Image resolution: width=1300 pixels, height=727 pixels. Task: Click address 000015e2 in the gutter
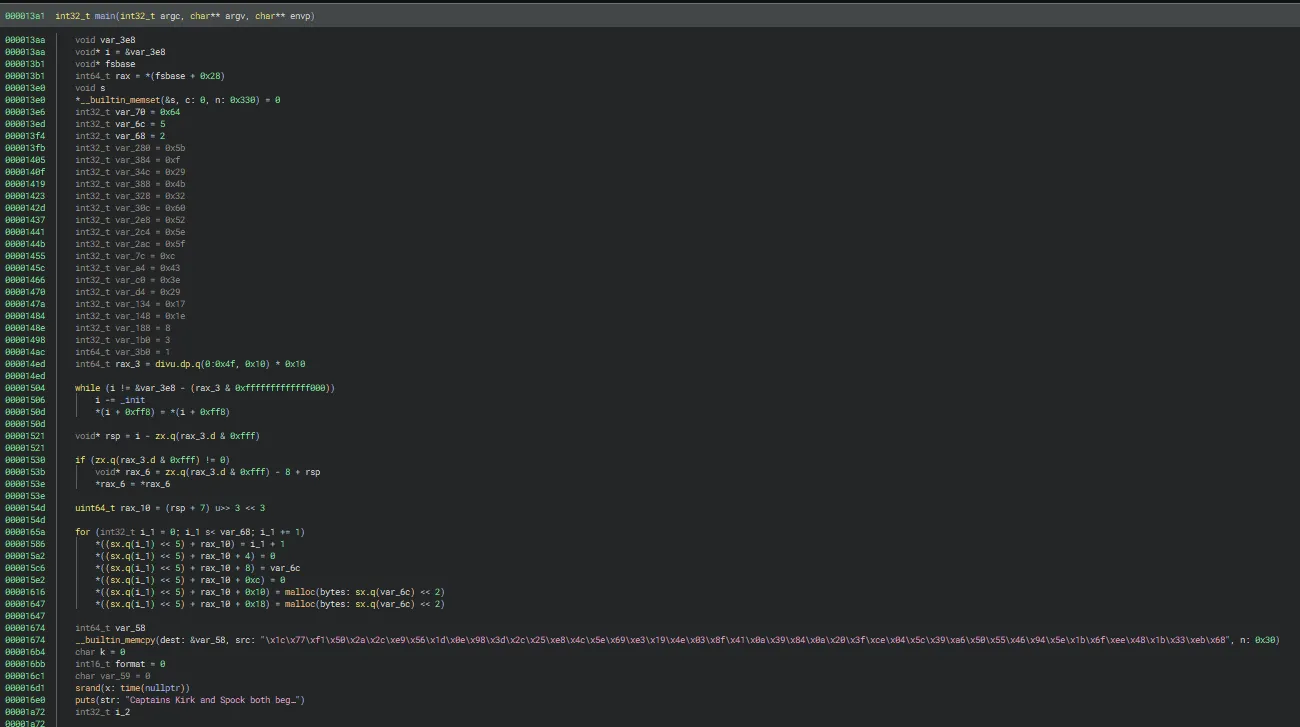click(25, 580)
